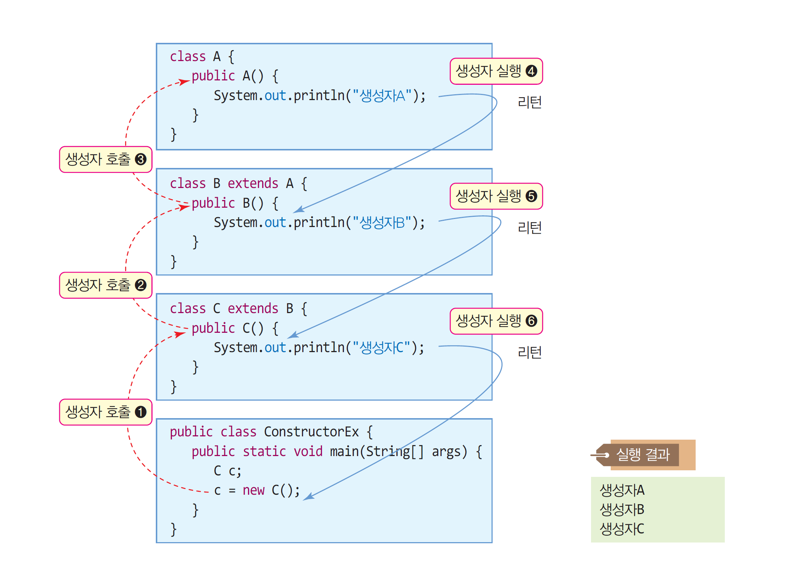Click the println("생성자A") statement in class A
805x569 pixels.
[x=319, y=96]
